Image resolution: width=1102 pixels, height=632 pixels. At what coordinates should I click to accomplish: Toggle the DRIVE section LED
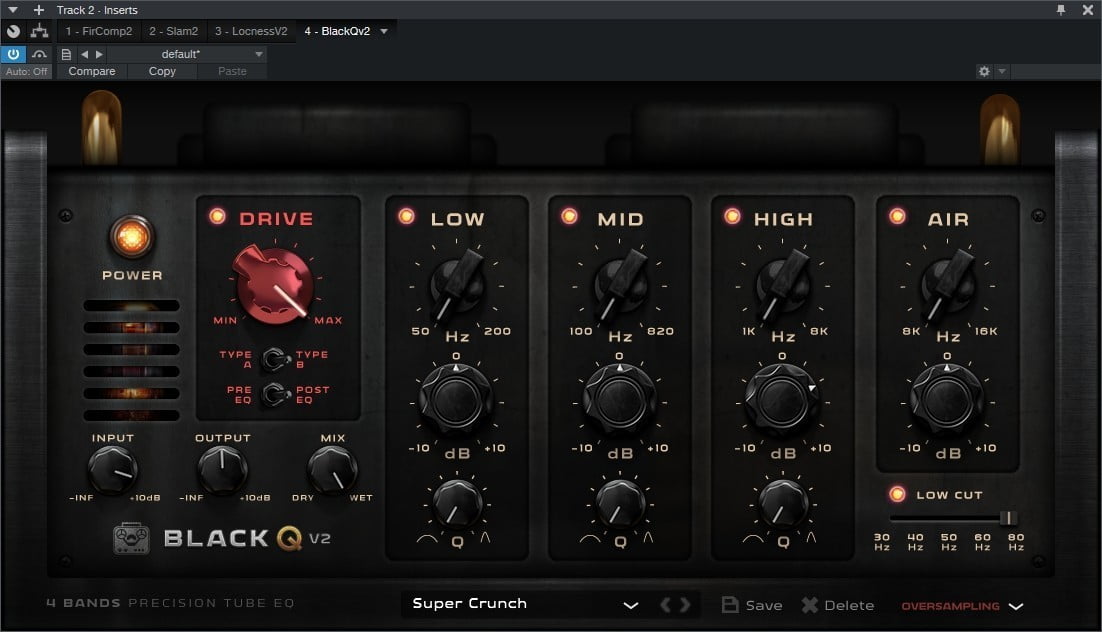(x=216, y=217)
